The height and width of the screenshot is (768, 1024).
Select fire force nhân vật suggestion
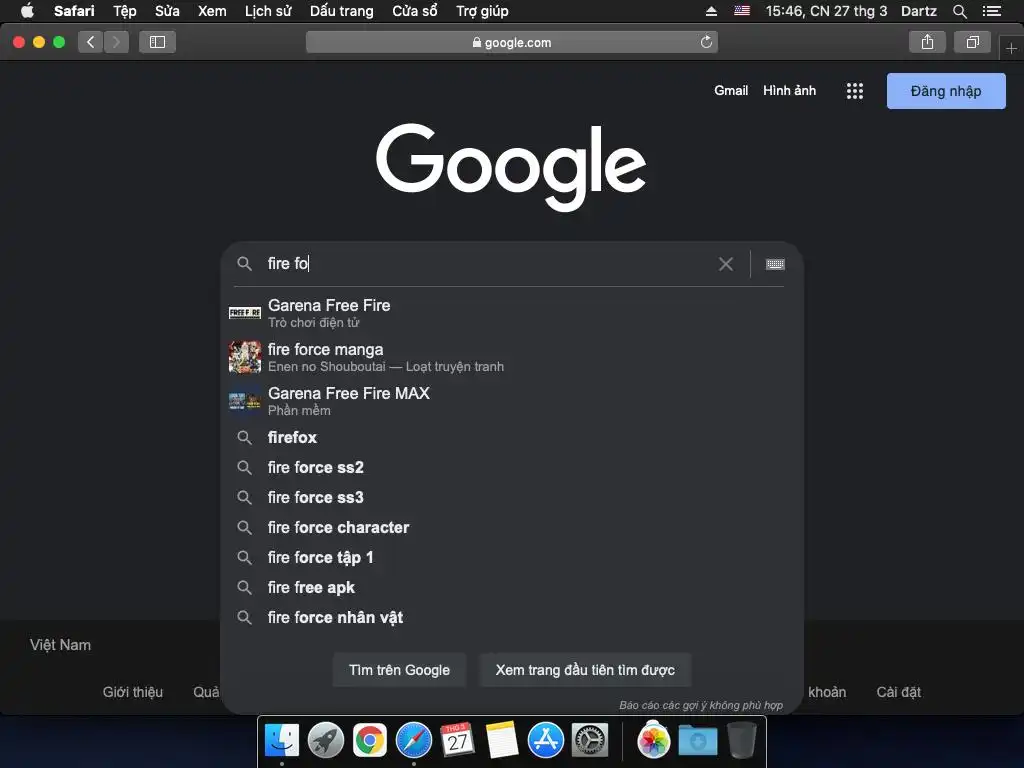tap(512, 618)
